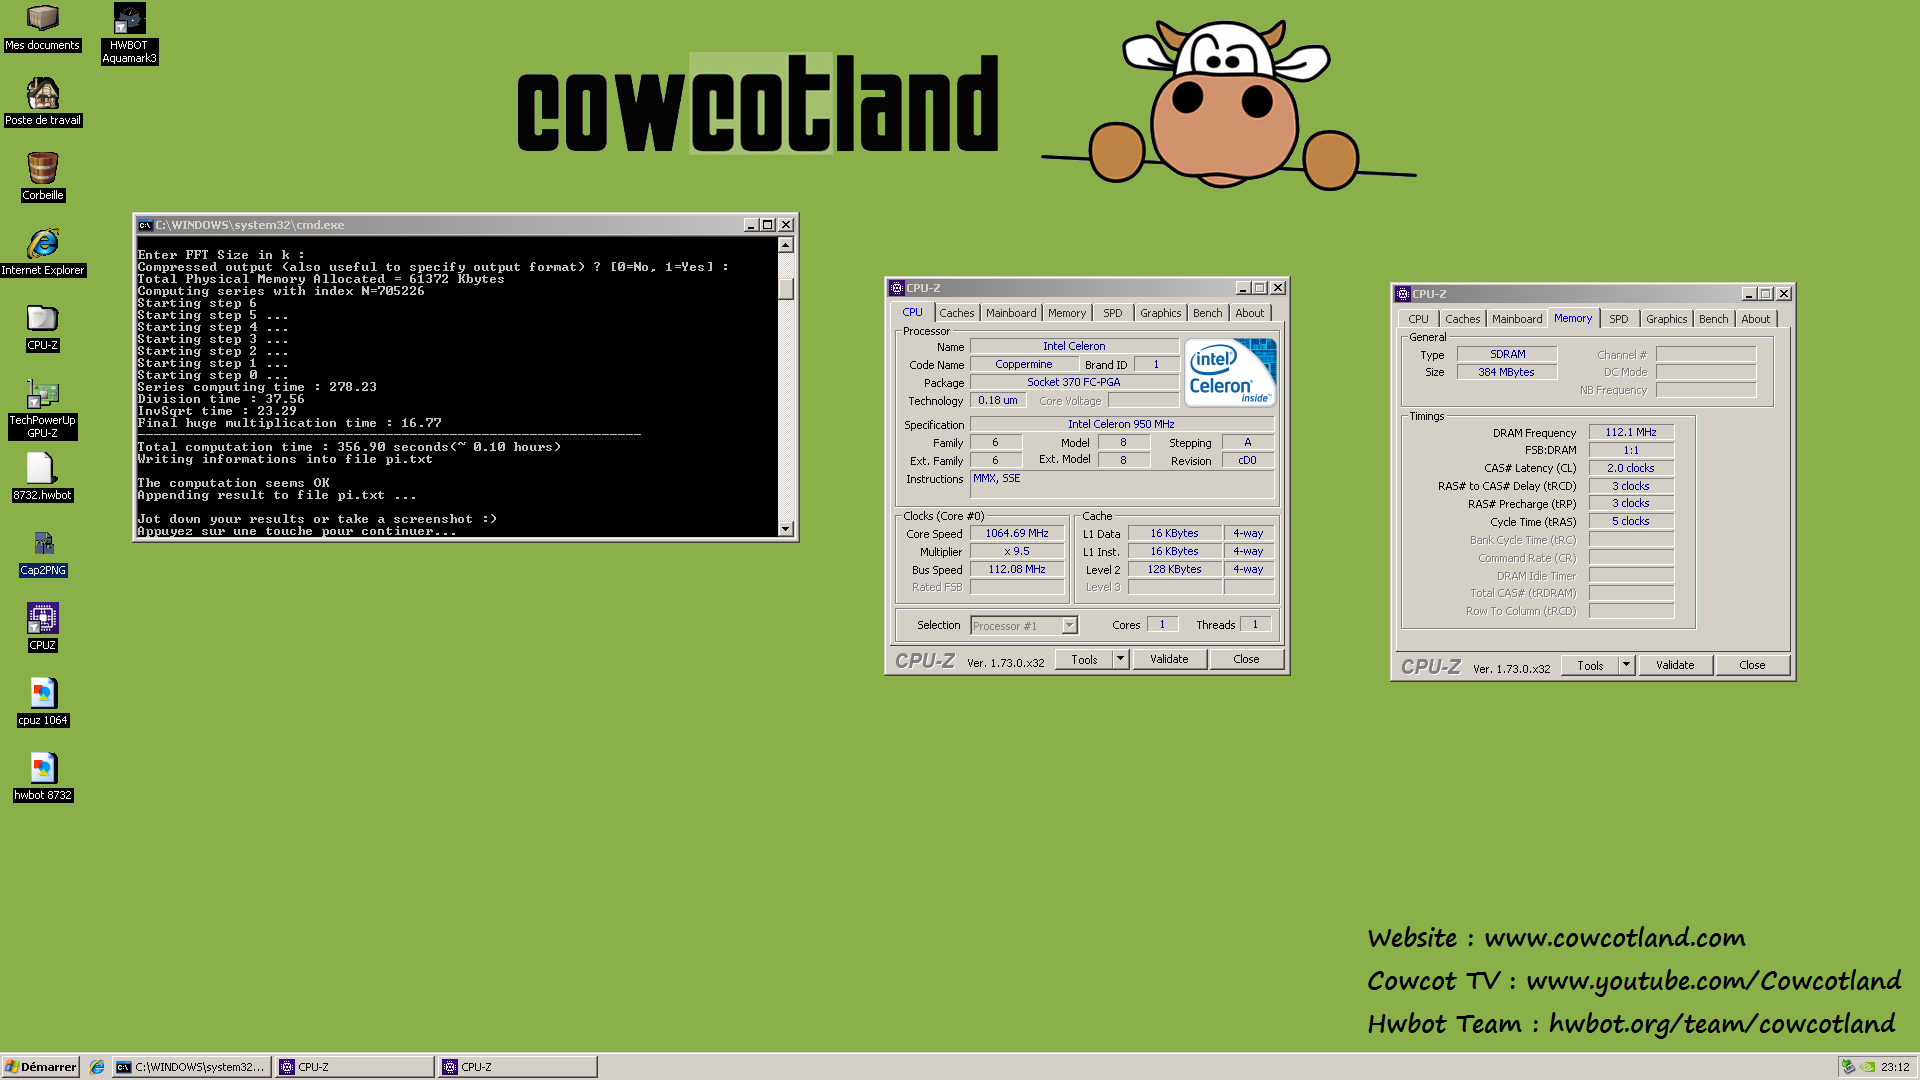1920x1080 pixels.
Task: Select the TechPowerUp GPU-Z desktop shortcut
Action: coord(42,408)
